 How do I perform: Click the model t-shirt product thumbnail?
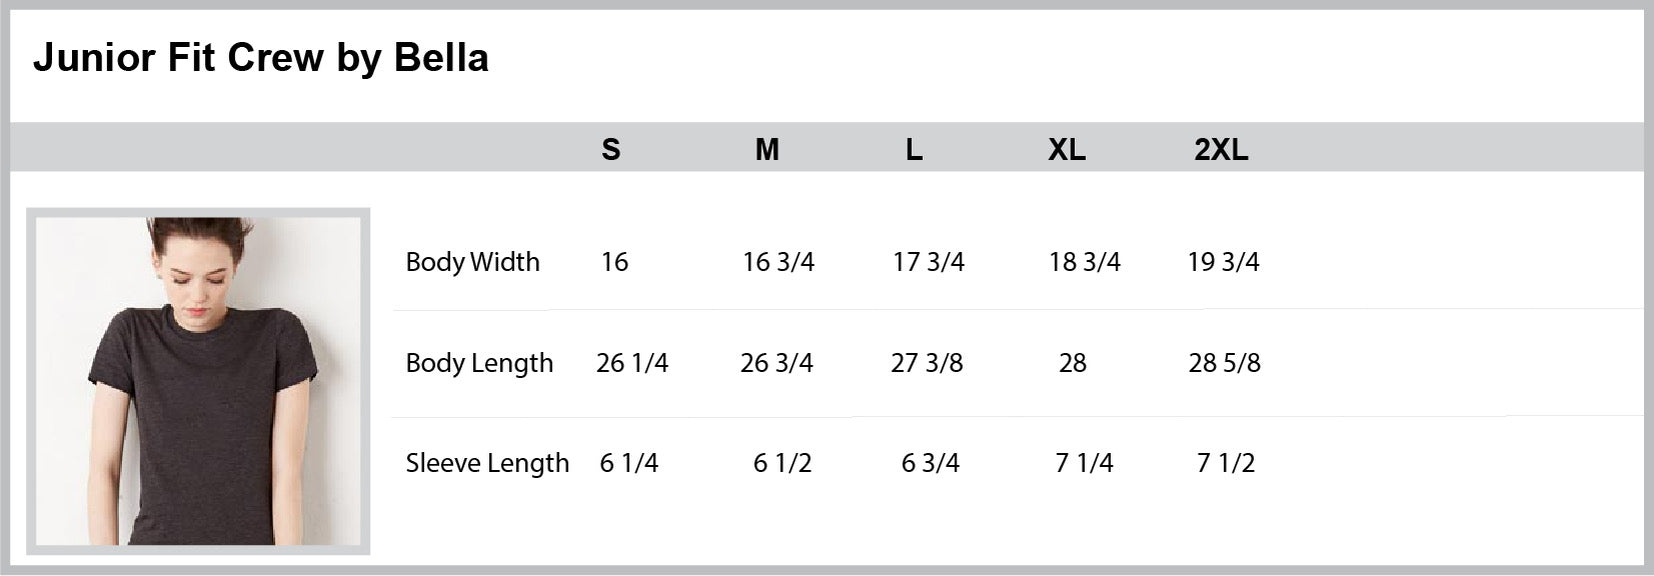[x=198, y=381]
